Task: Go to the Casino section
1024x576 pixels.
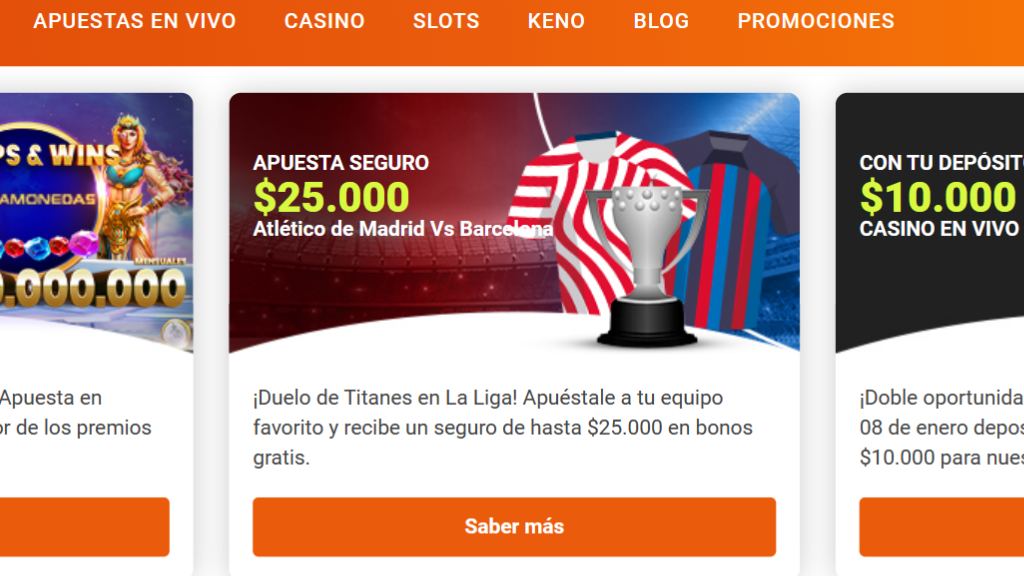Action: [324, 21]
